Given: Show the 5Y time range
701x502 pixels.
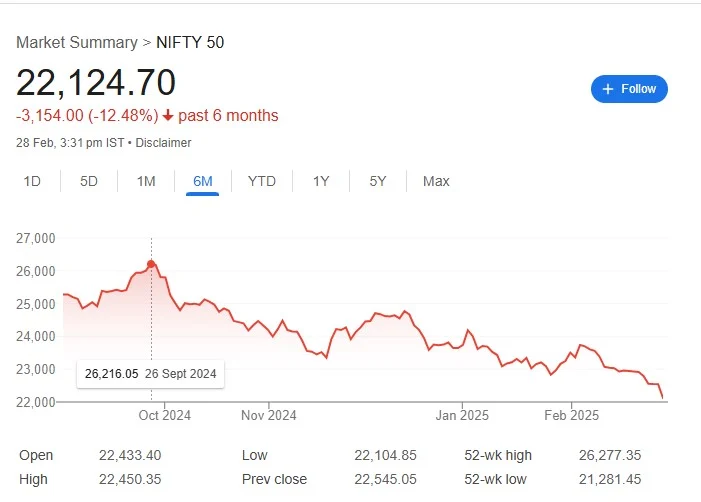Looking at the screenshot, I should click(378, 181).
